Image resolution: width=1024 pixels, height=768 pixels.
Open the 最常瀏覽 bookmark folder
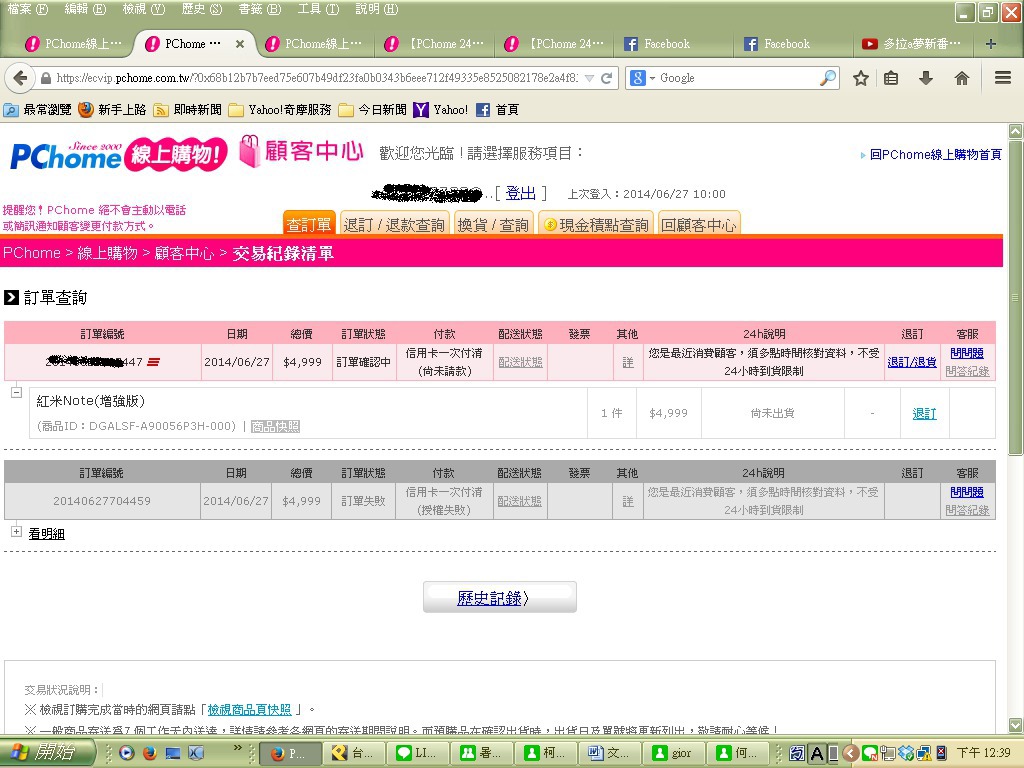point(37,110)
